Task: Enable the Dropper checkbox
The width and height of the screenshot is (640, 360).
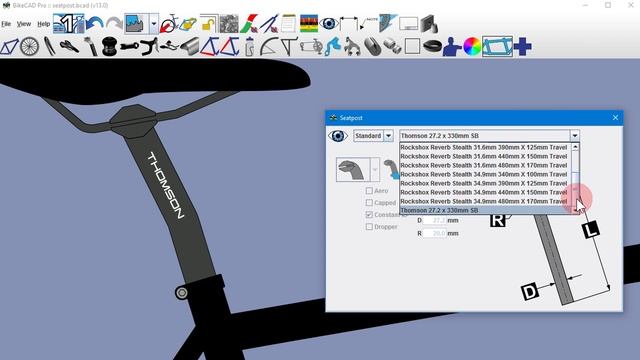Action: (369, 227)
